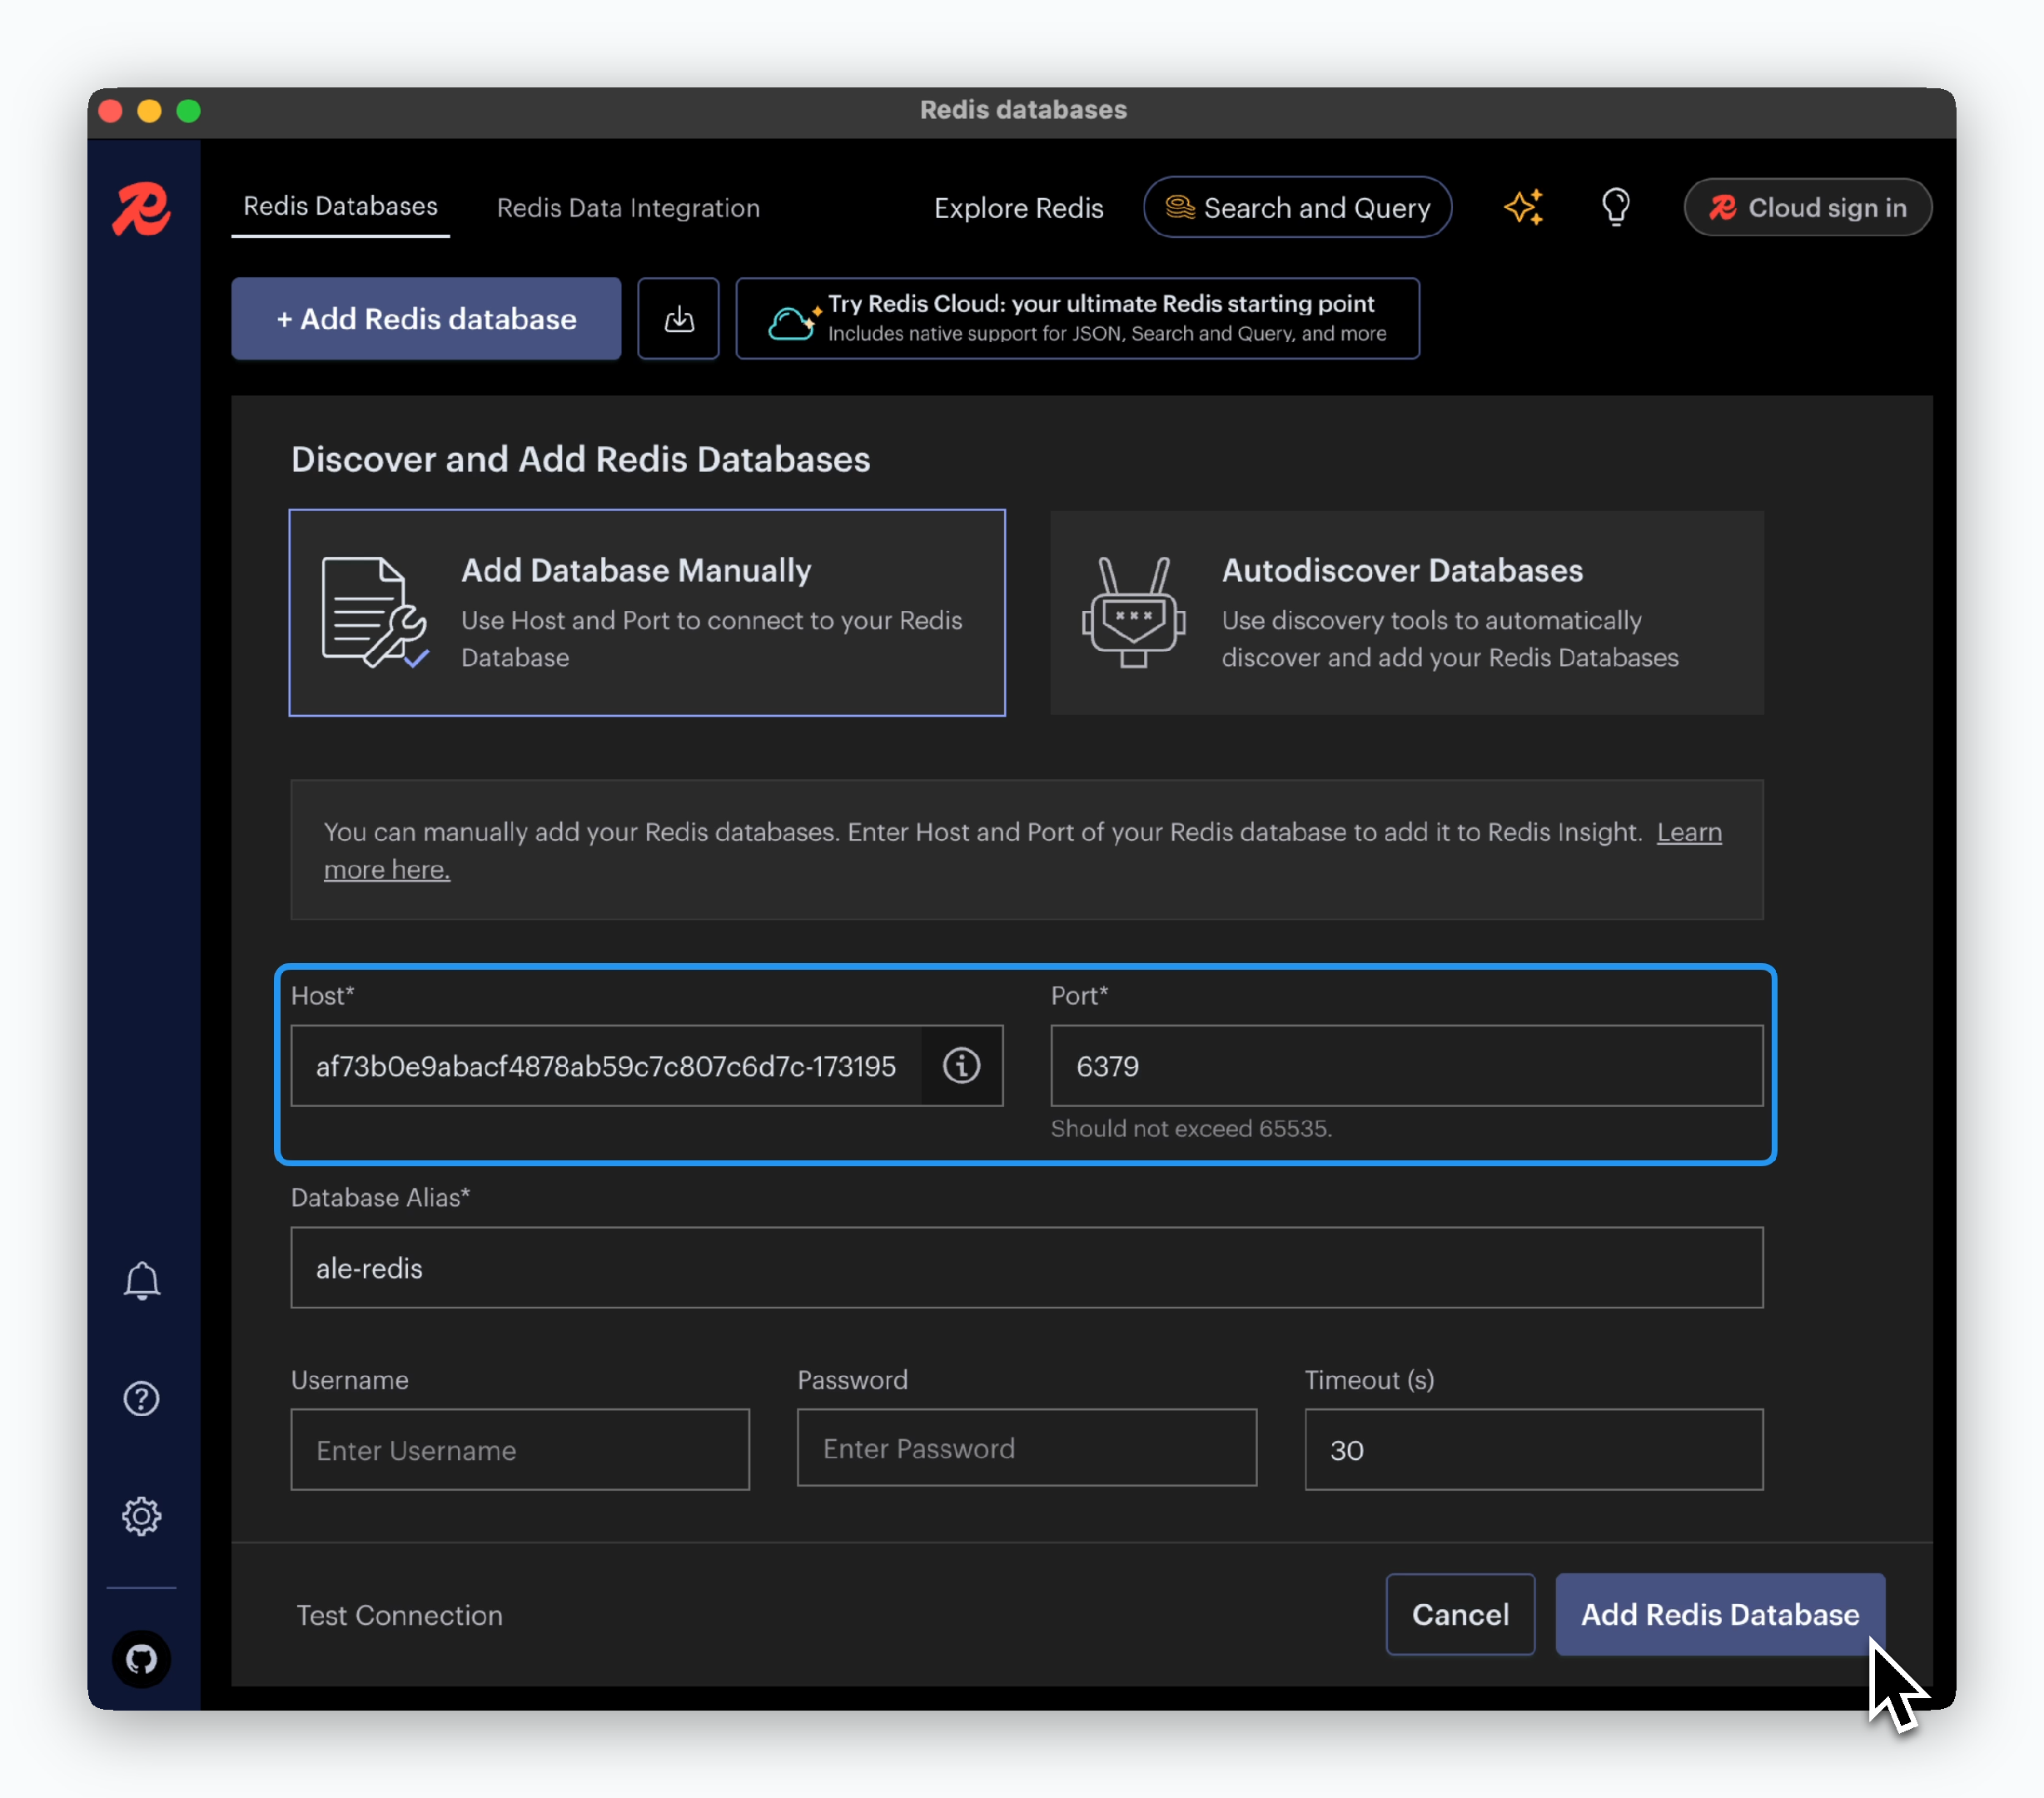This screenshot has height=1798, width=2044.
Task: Switch to Redis Databases tab
Action: tap(340, 206)
